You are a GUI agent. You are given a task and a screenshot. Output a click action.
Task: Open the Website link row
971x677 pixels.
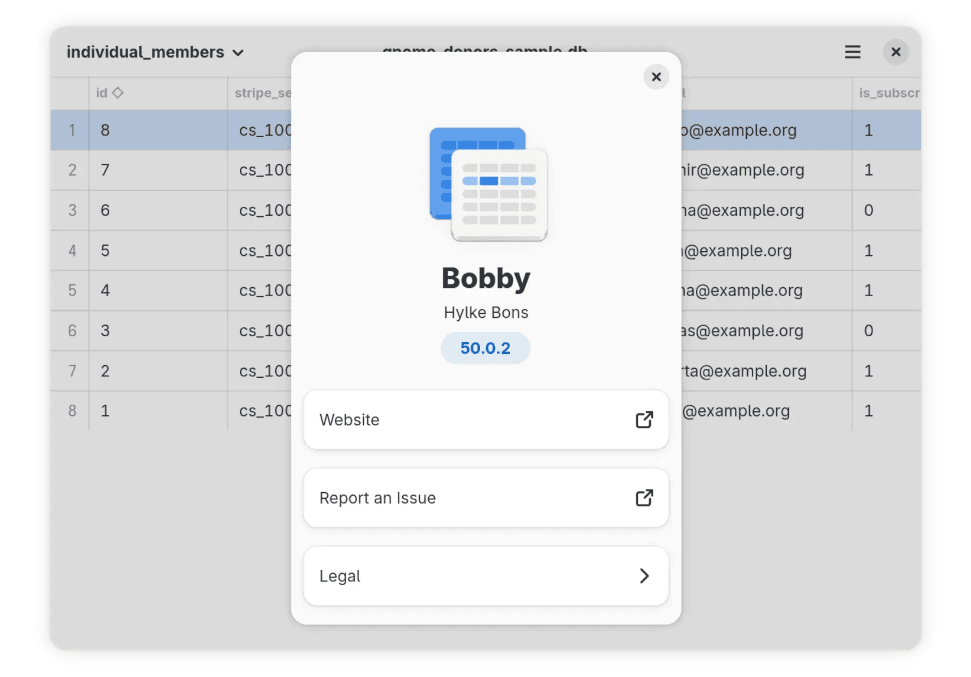click(x=486, y=419)
